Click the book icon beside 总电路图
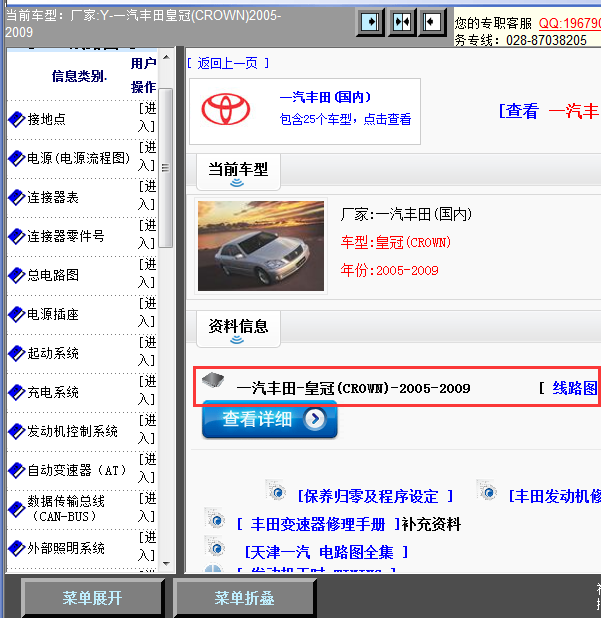Image resolution: width=601 pixels, height=618 pixels. click(17, 275)
